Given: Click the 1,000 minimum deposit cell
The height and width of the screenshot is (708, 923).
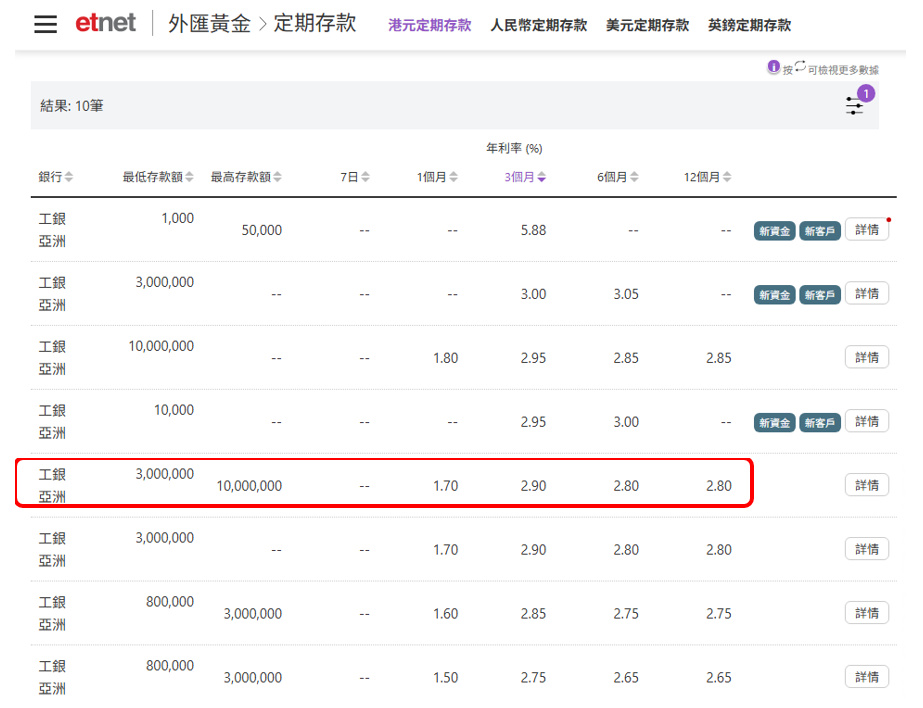Looking at the screenshot, I should (x=178, y=218).
